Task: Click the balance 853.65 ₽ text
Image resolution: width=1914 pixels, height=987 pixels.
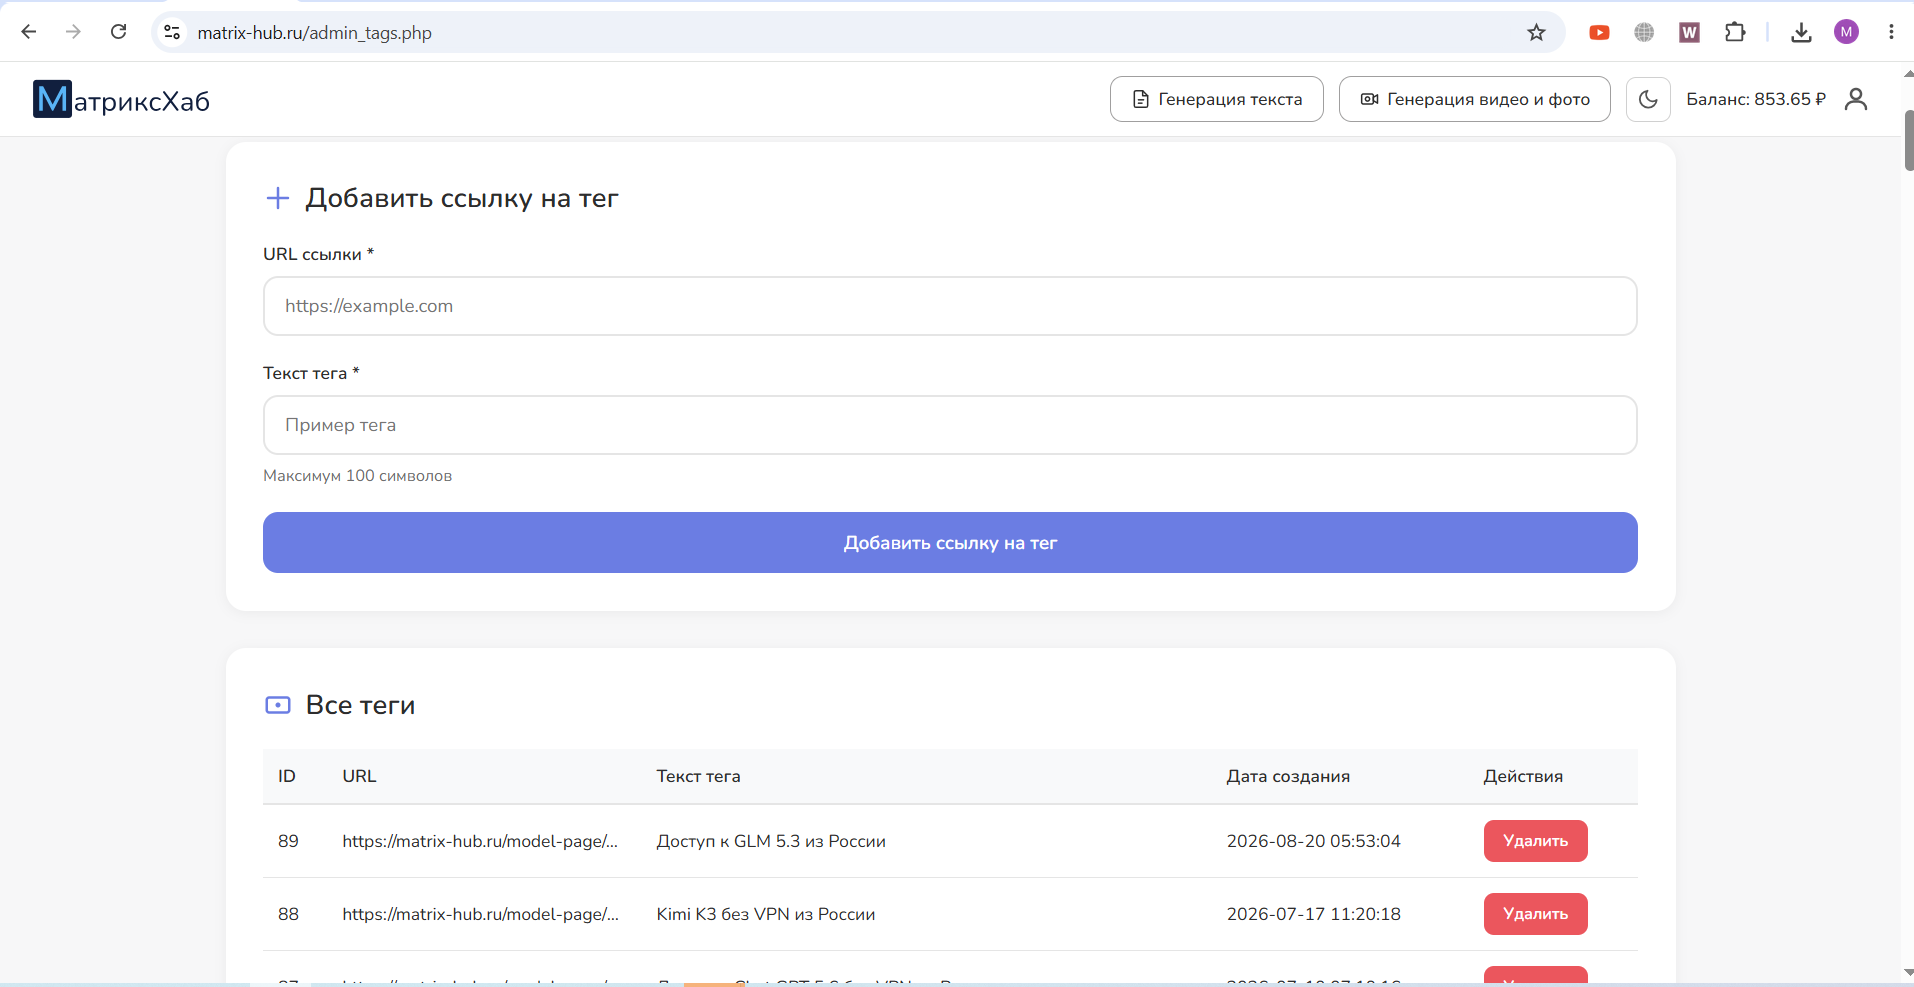Action: (1756, 99)
